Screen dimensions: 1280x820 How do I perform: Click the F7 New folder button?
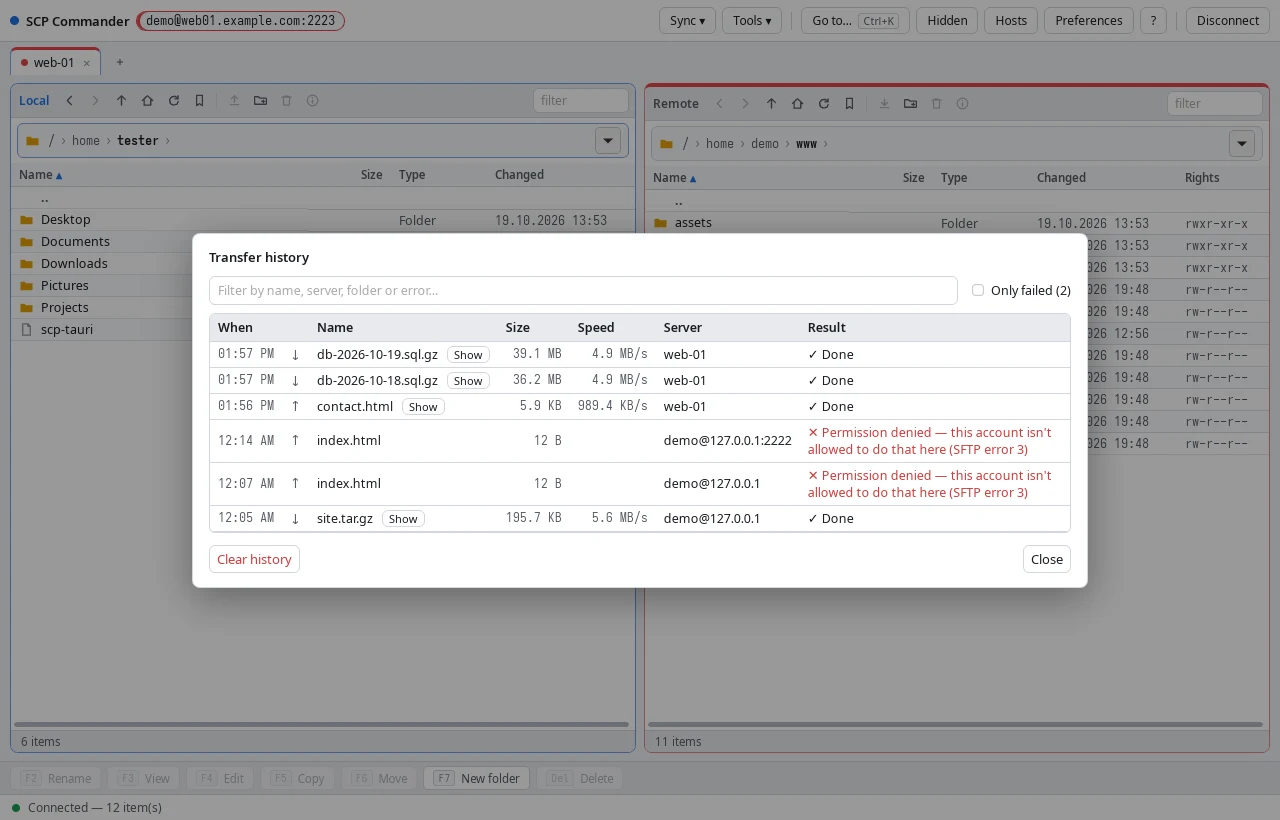pos(476,778)
